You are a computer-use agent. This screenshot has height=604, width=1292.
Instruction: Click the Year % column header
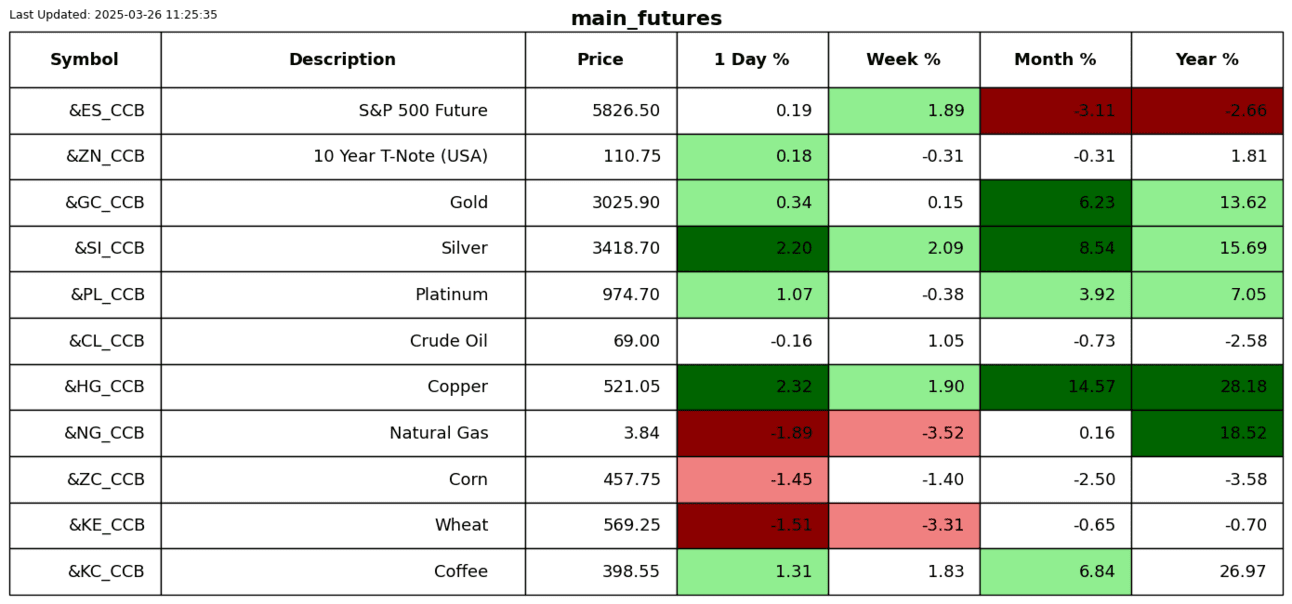point(1206,60)
